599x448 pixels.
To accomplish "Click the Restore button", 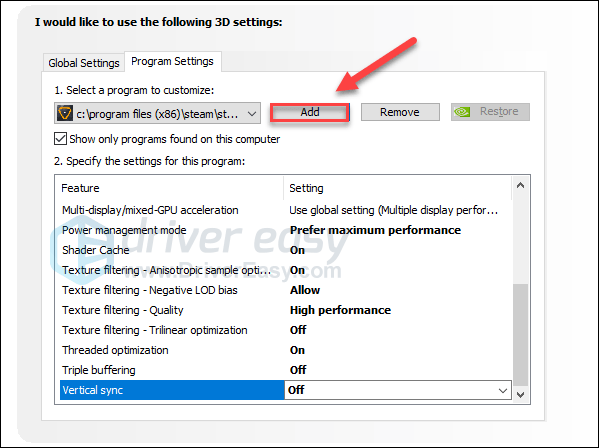I will click(x=490, y=112).
